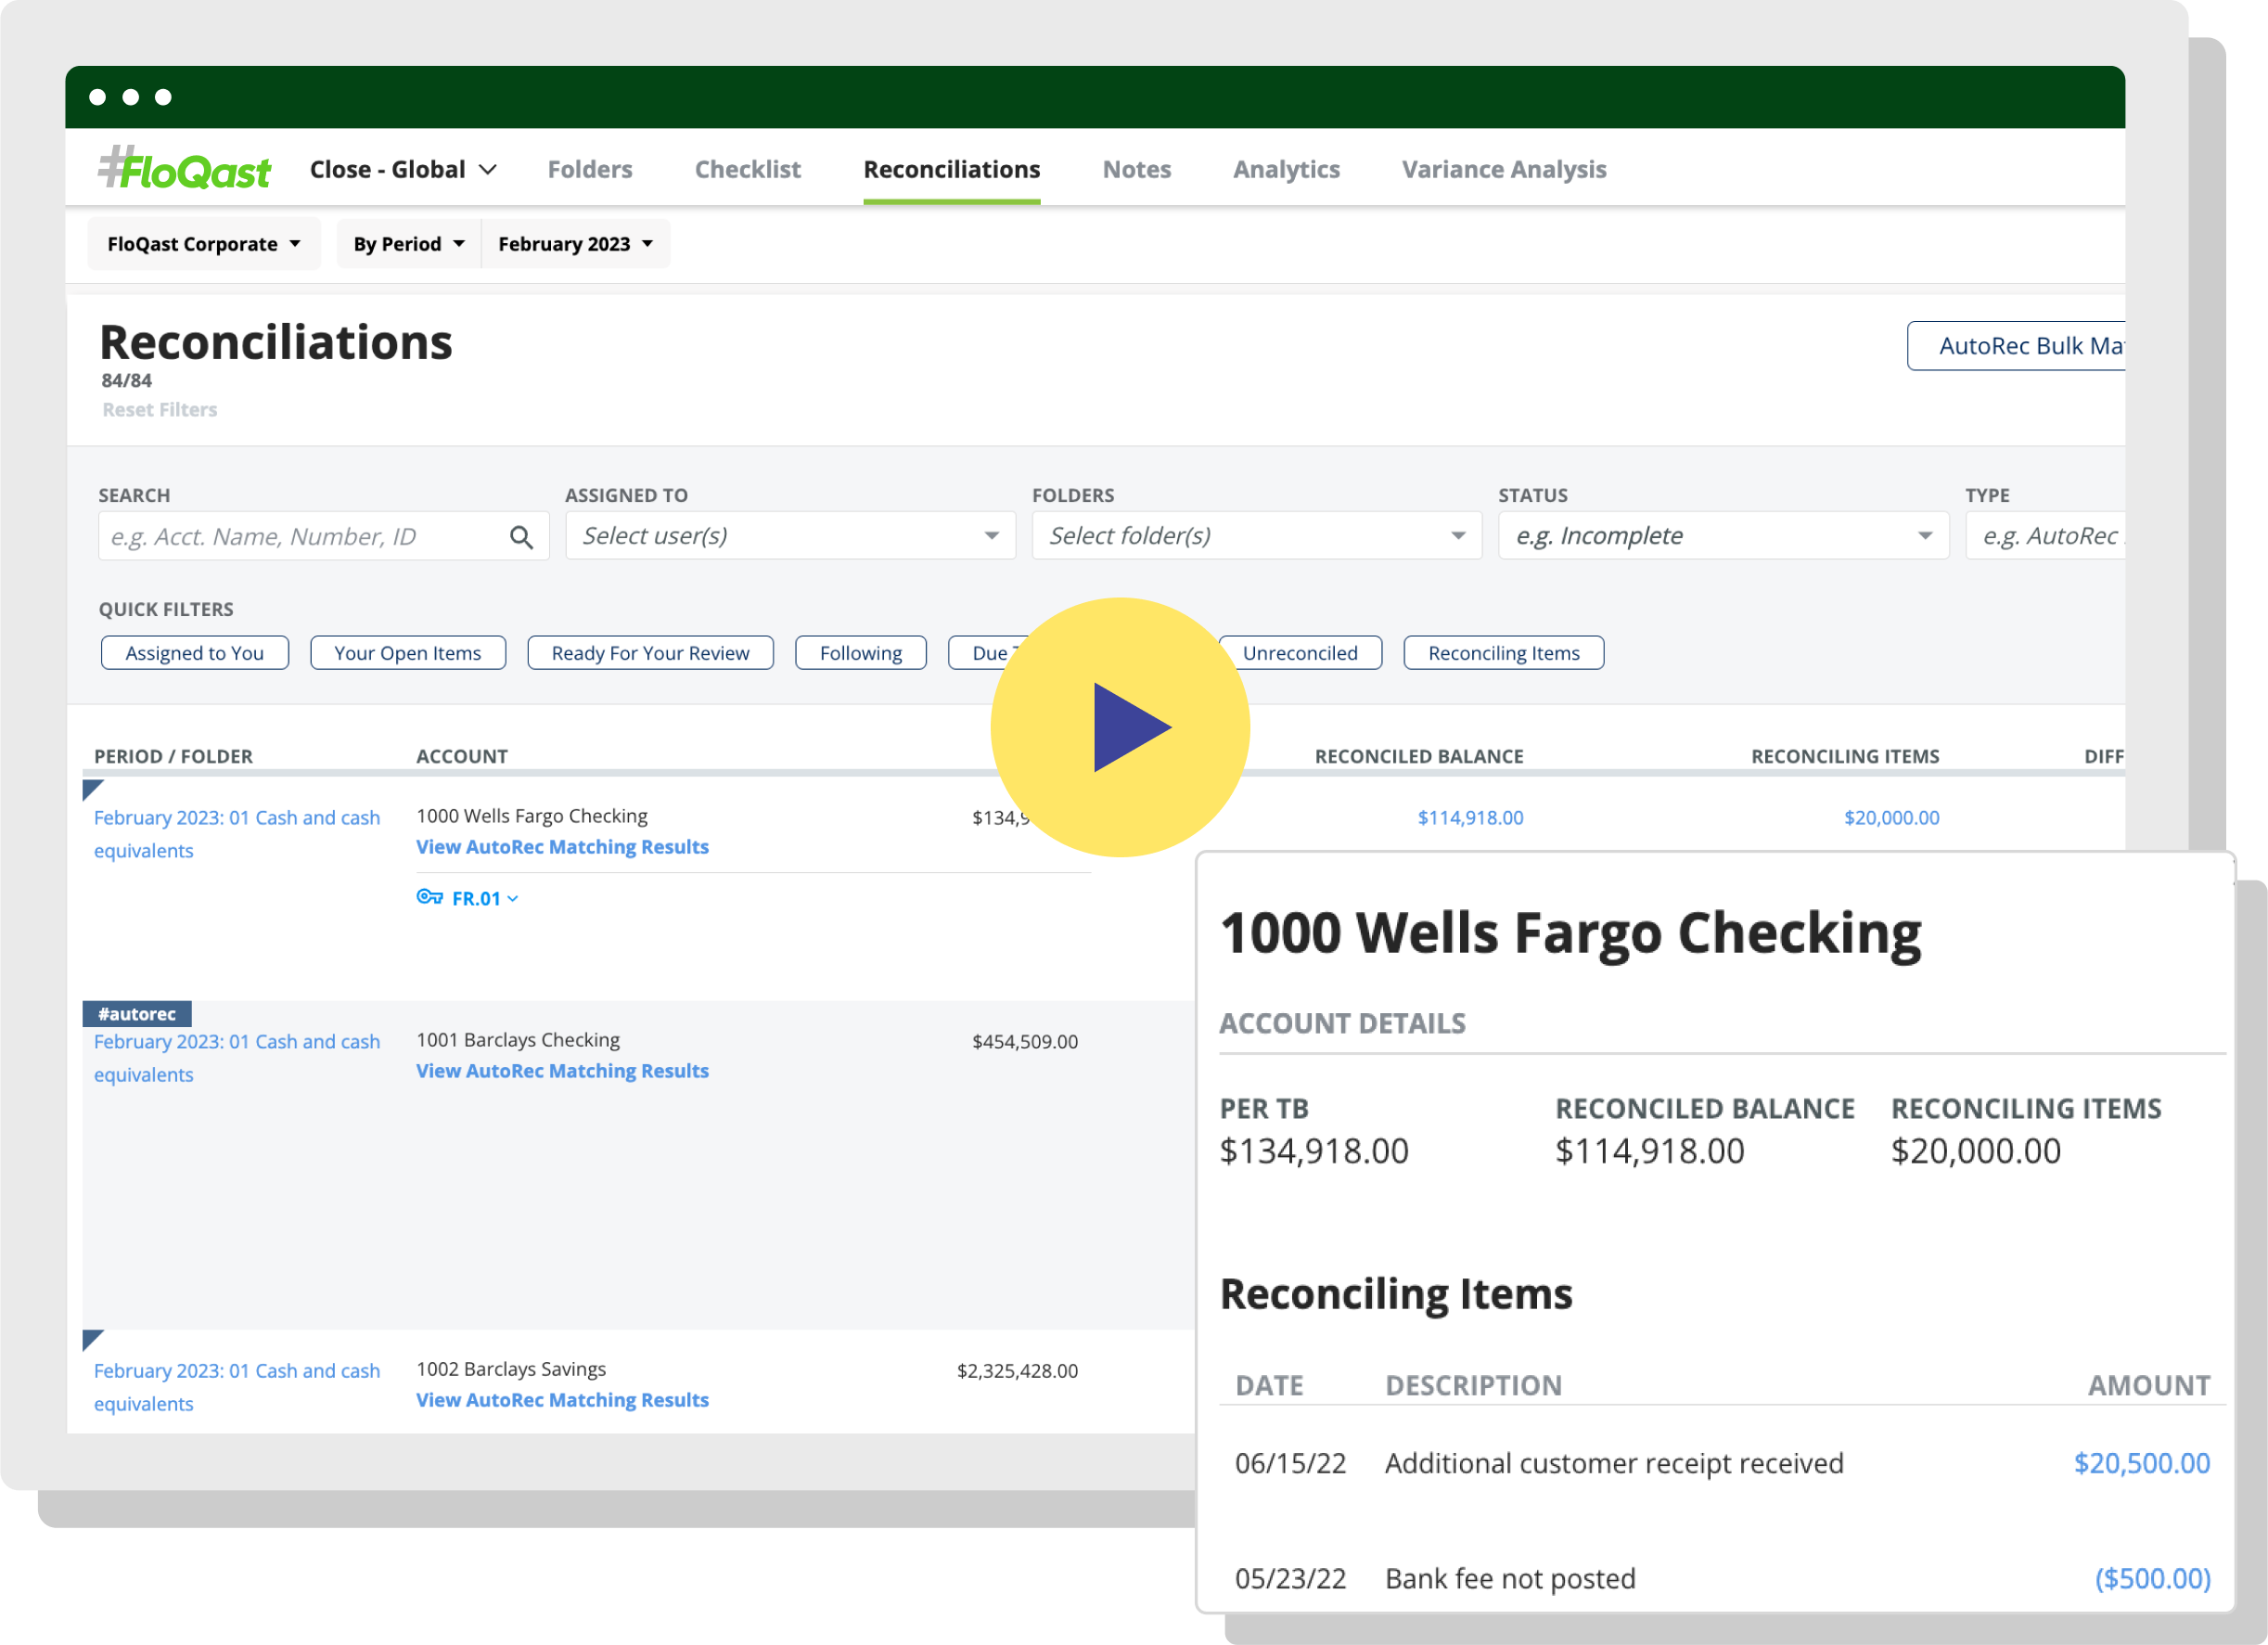Screen dimensions: 2268x1645
Task: Focus the account search input field
Action: [x=324, y=536]
